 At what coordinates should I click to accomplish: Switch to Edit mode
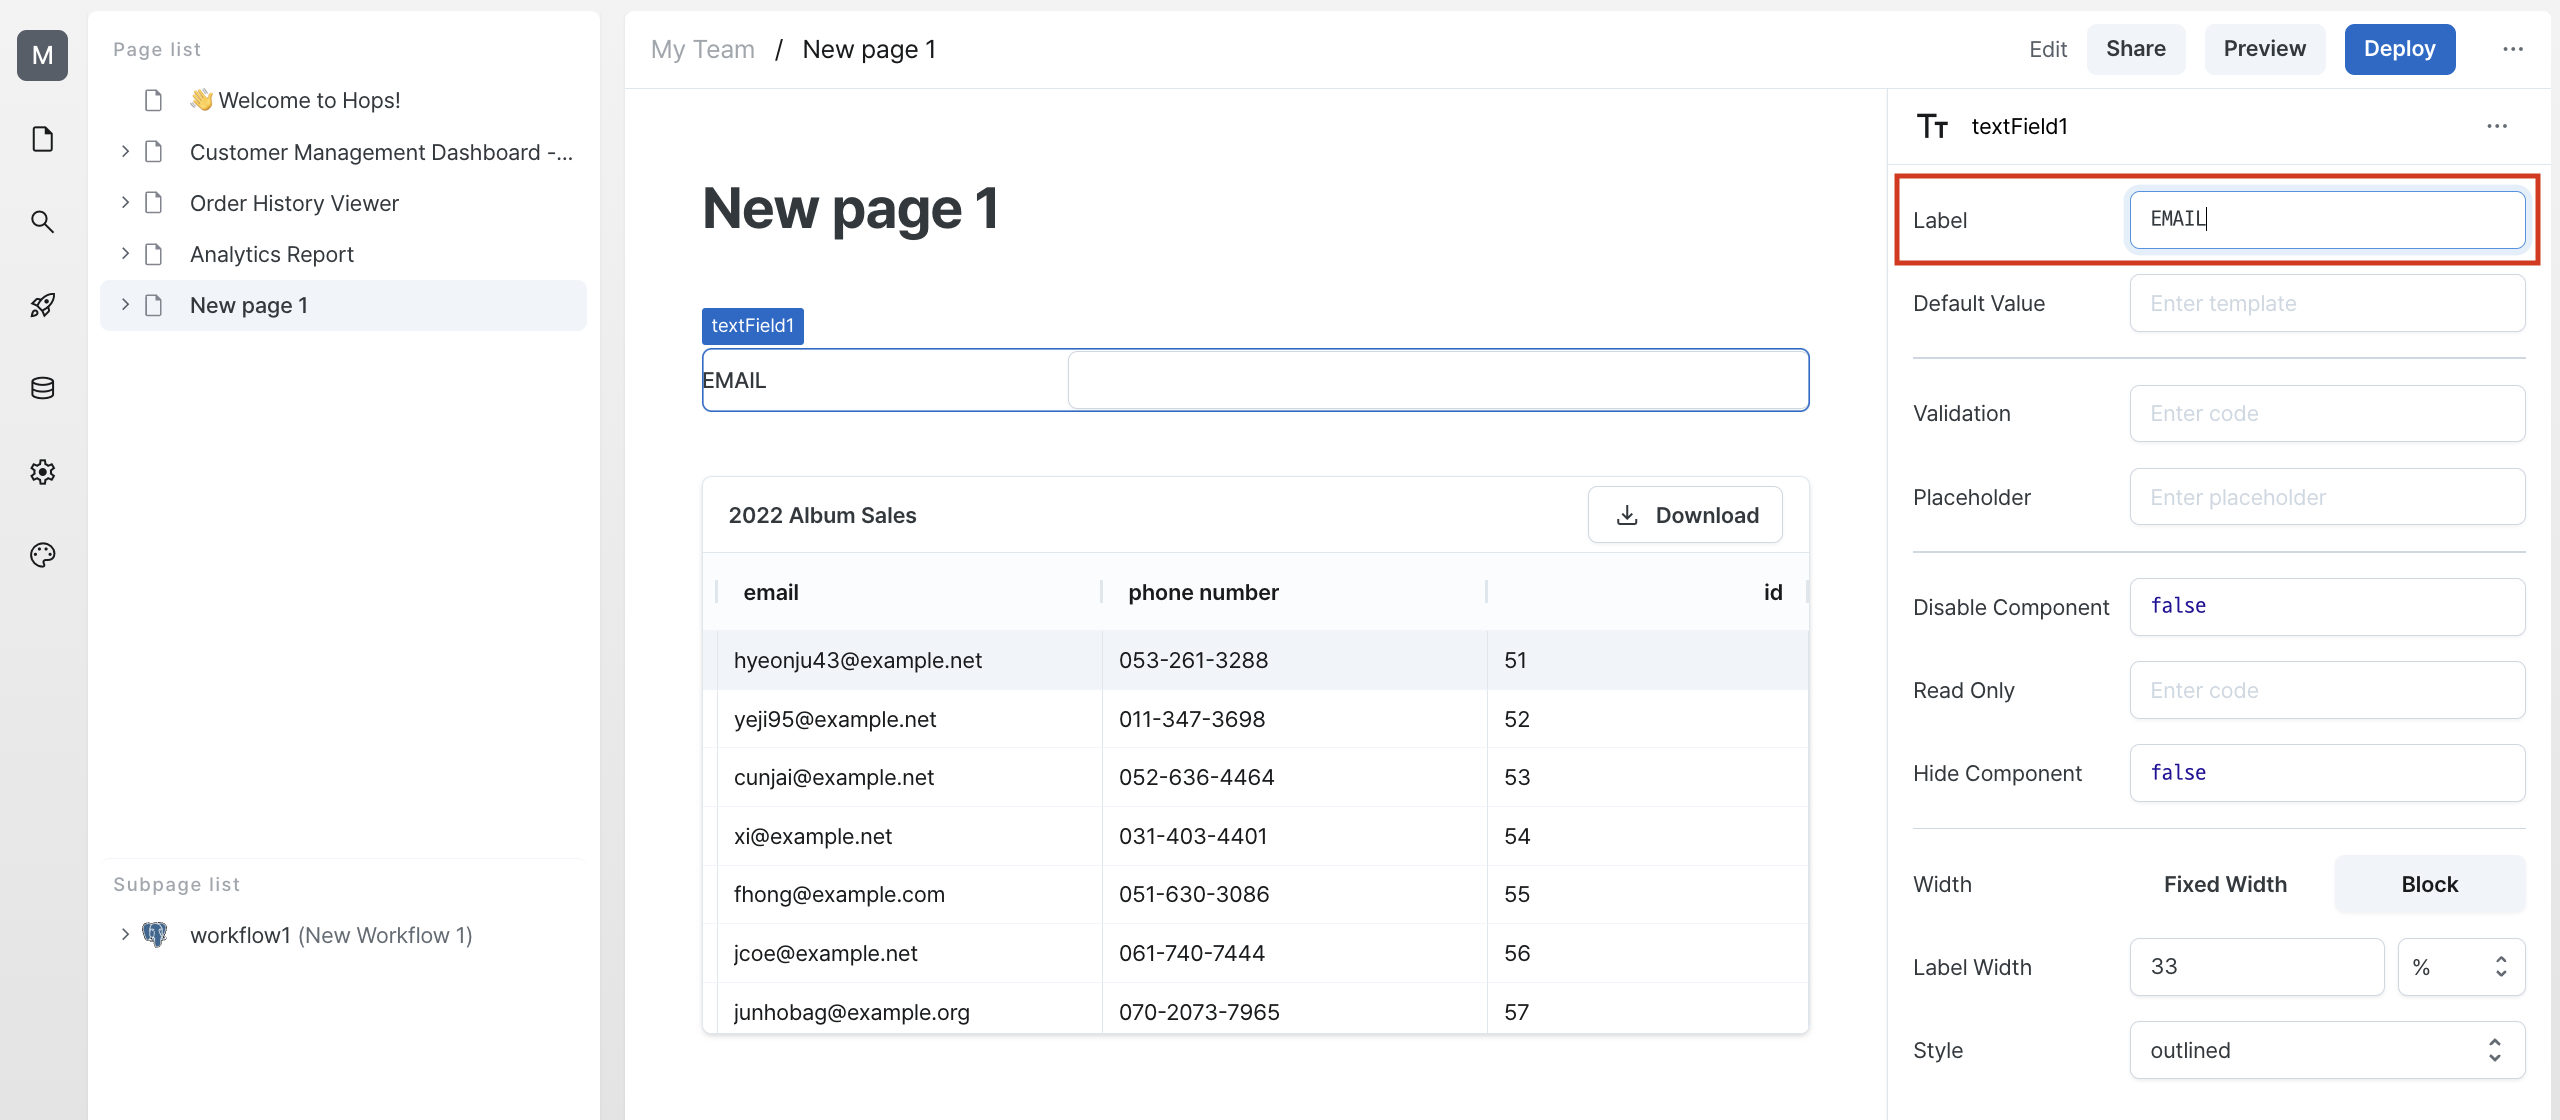coord(2047,49)
